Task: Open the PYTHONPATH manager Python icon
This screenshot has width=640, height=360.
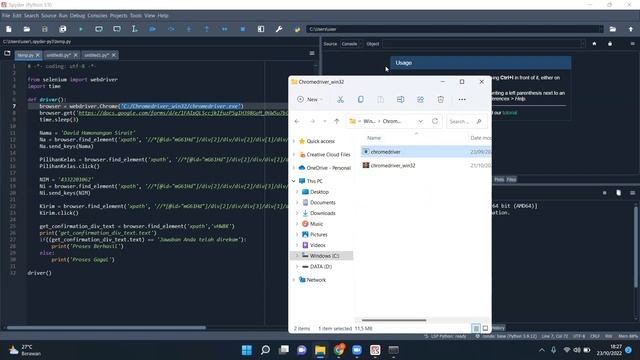Action: [x=297, y=29]
